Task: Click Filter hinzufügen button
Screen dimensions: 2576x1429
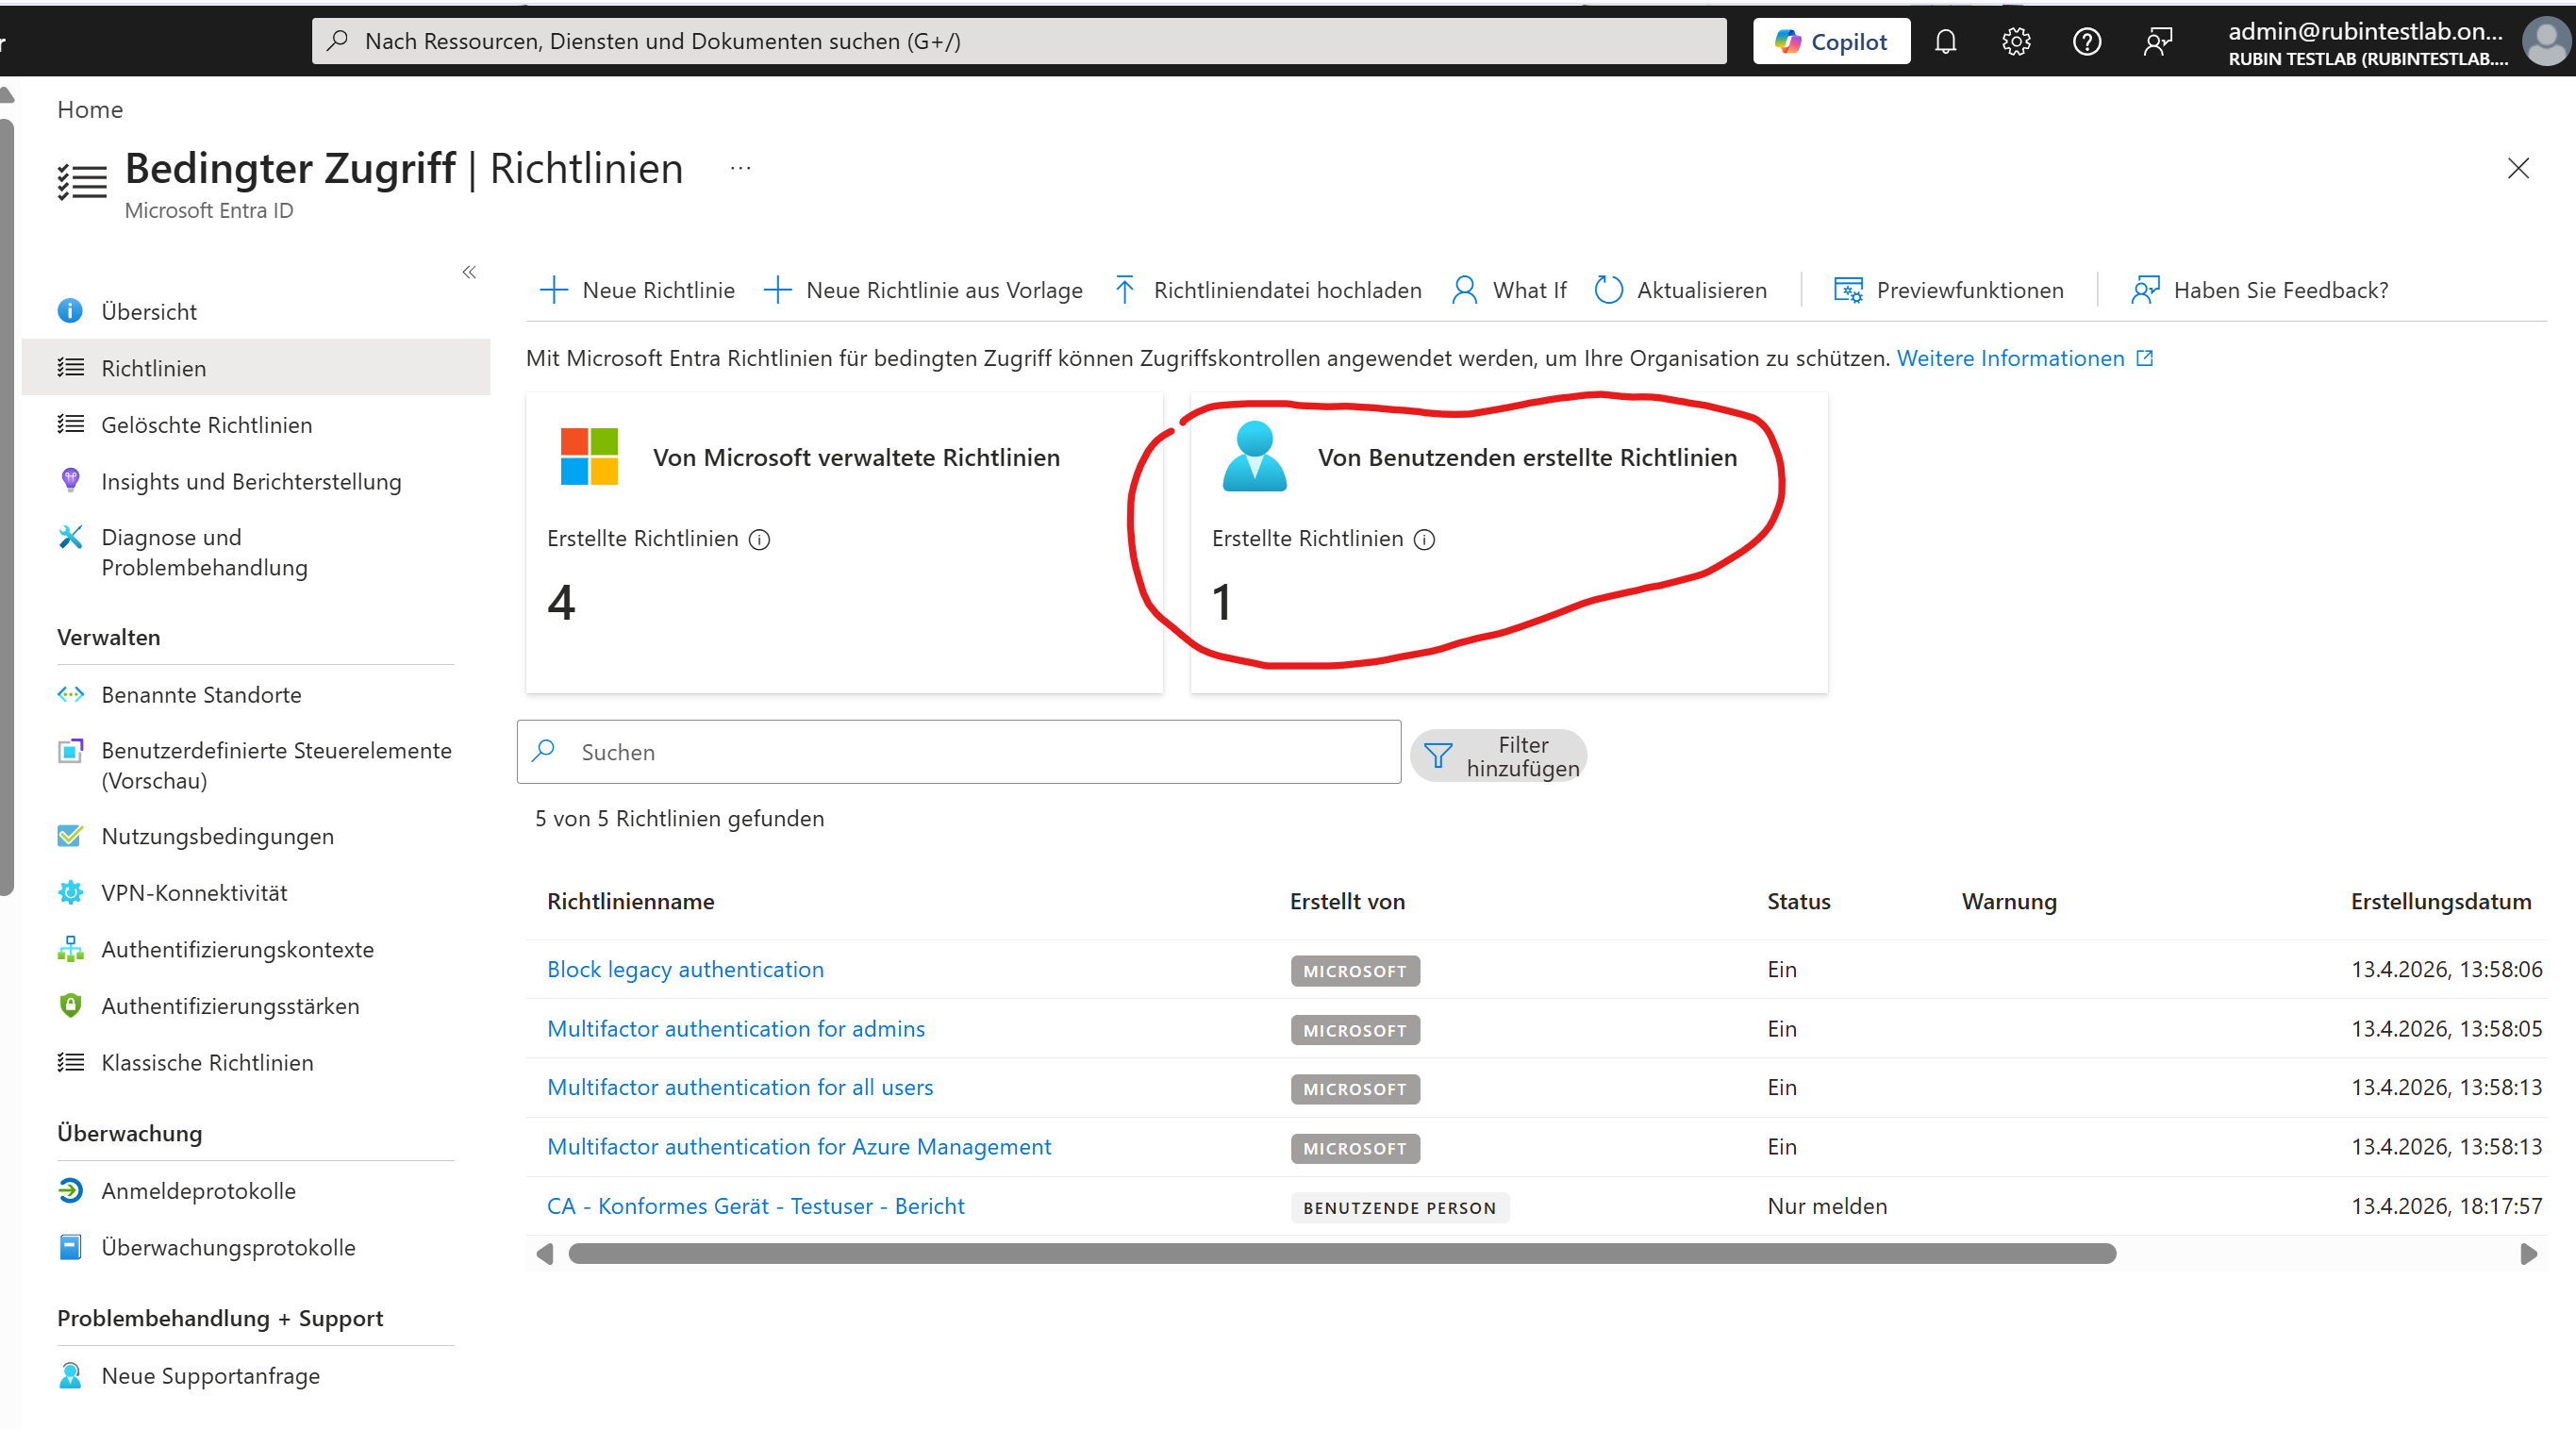Action: (1498, 756)
